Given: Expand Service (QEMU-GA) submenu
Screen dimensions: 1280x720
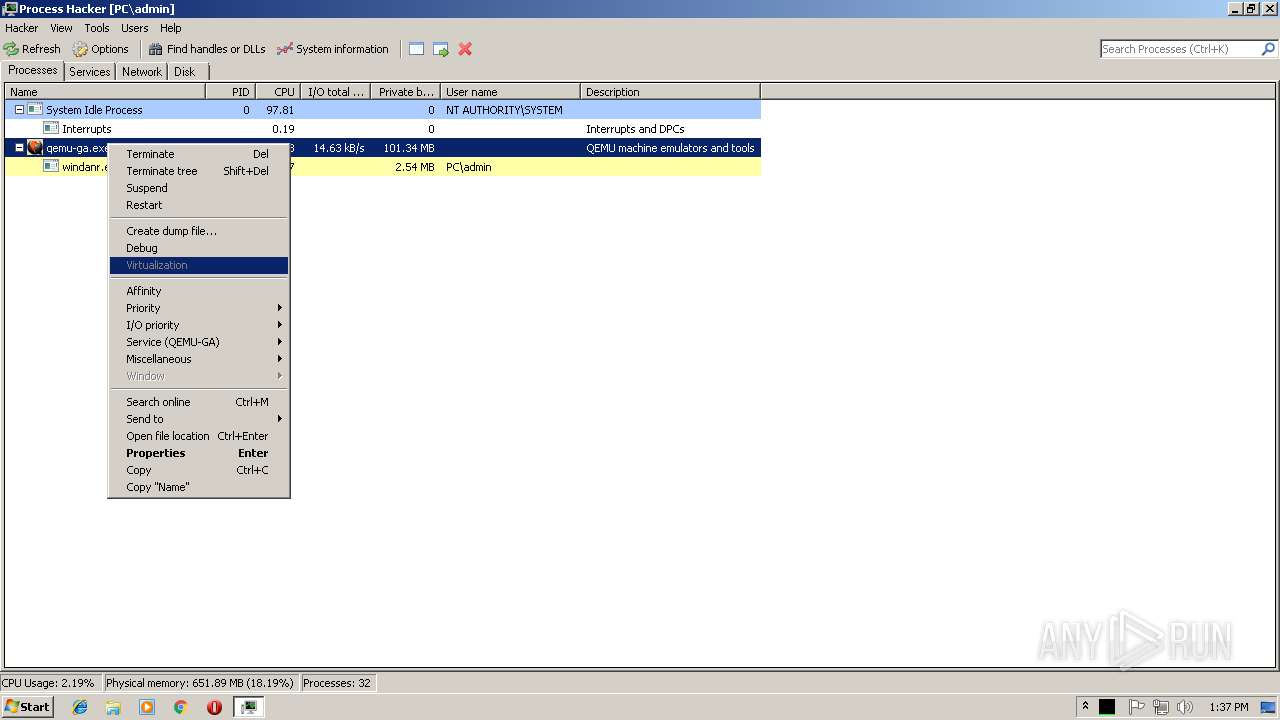Looking at the screenshot, I should (199, 342).
